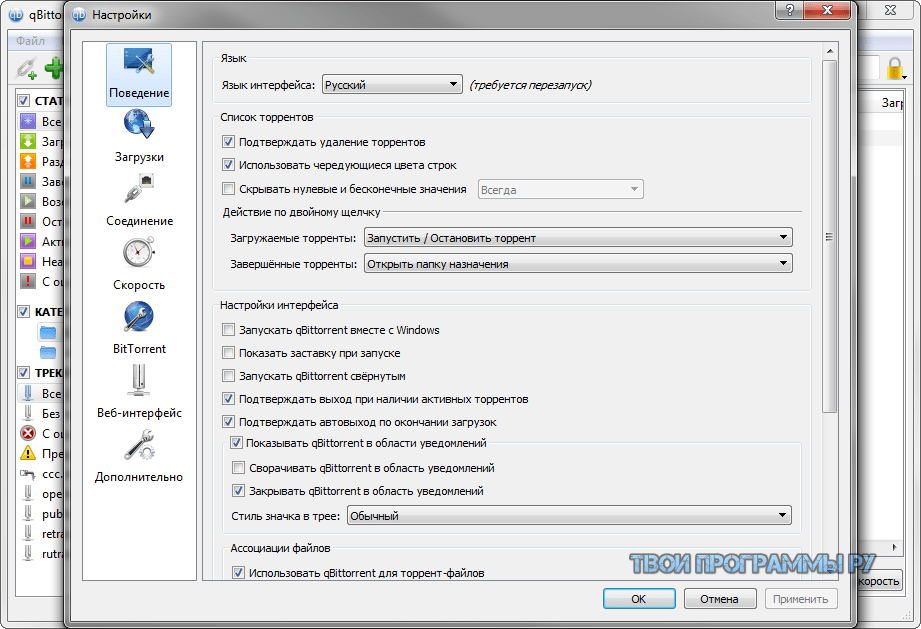Click the add torrent link icon in main window

(x=26, y=69)
